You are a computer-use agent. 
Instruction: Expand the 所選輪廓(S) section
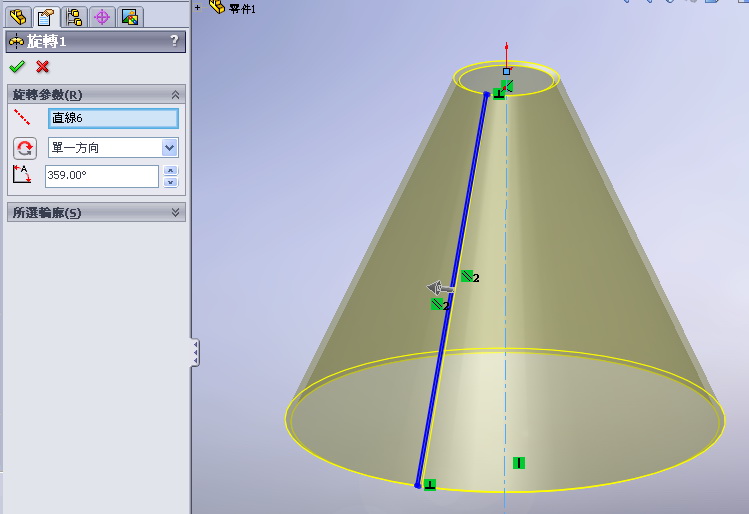[175, 212]
